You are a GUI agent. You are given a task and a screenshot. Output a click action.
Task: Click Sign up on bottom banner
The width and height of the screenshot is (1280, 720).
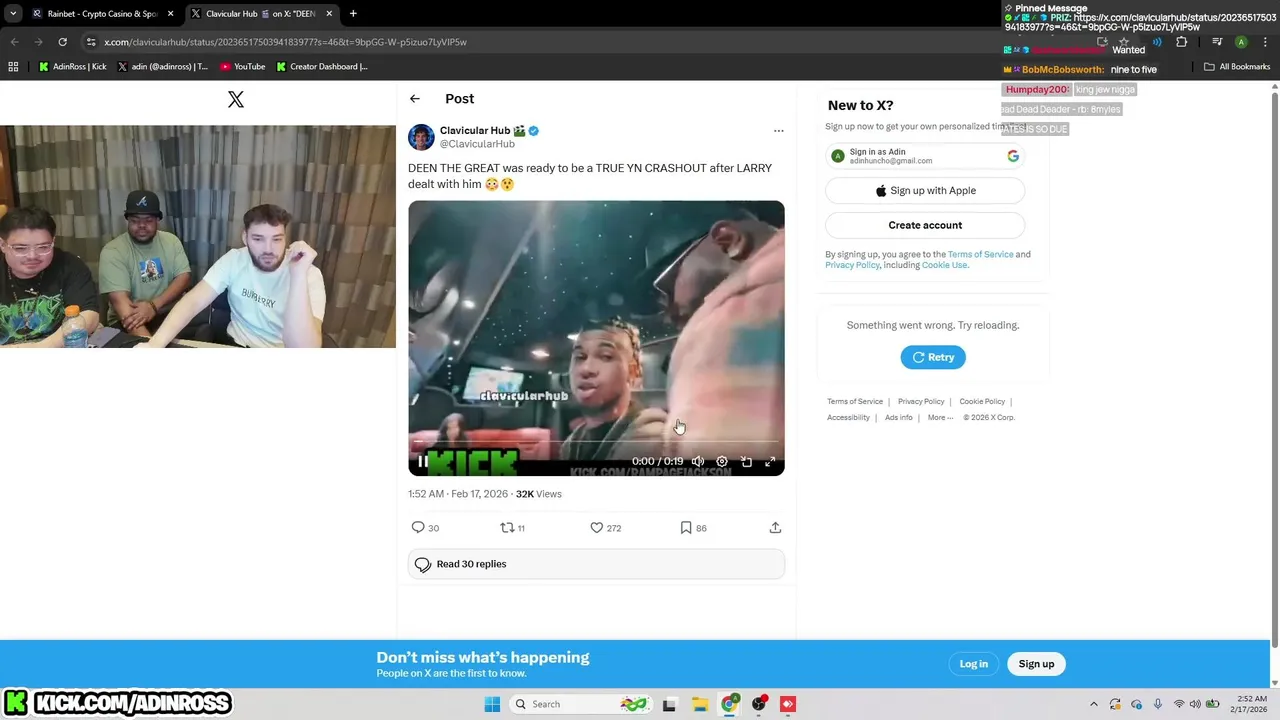(x=1036, y=664)
